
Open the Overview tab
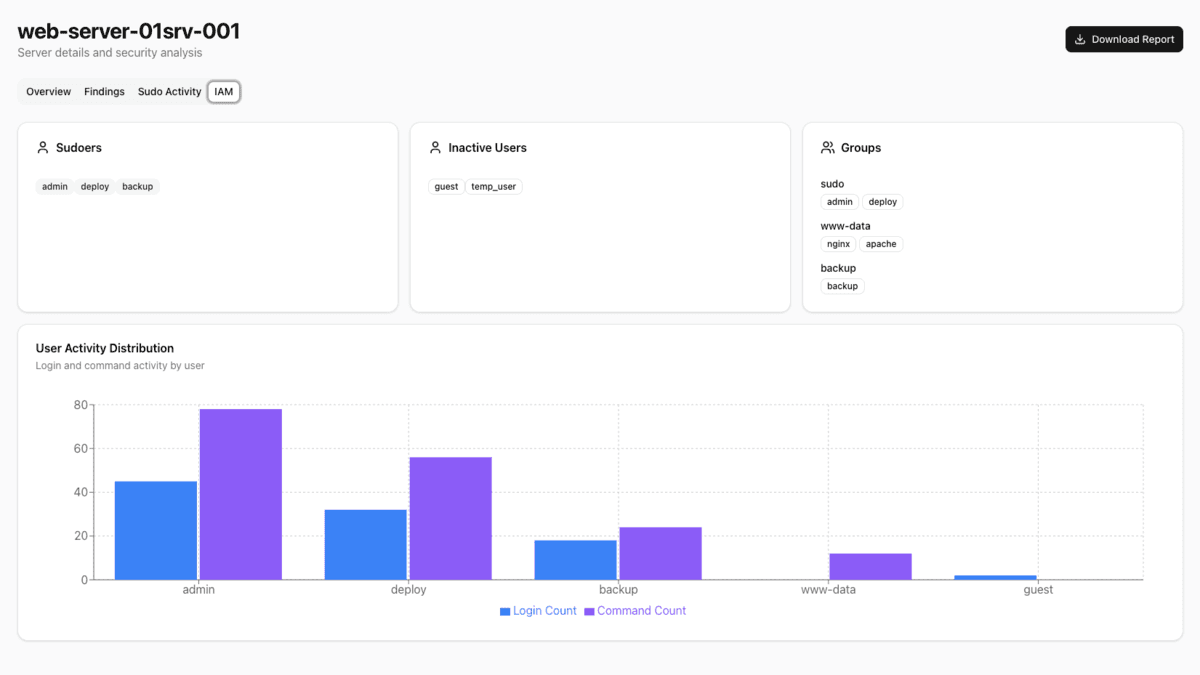48,91
